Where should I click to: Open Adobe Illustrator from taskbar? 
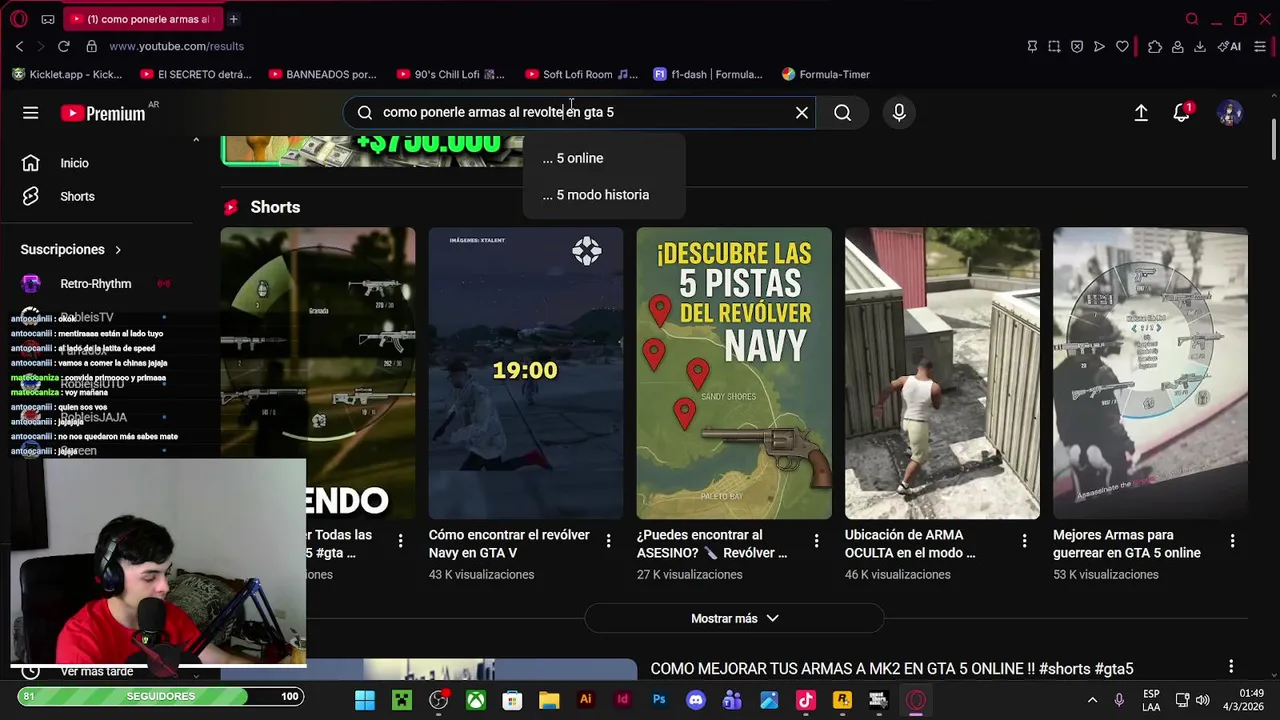coord(586,700)
